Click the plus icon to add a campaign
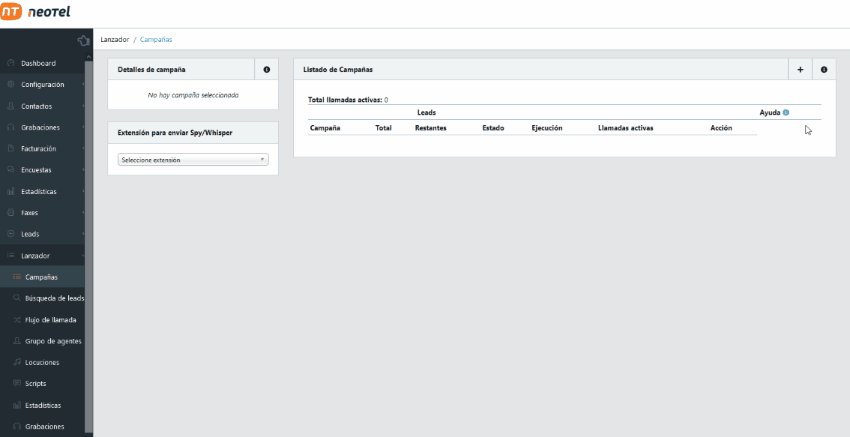This screenshot has height=437, width=850. [x=800, y=70]
